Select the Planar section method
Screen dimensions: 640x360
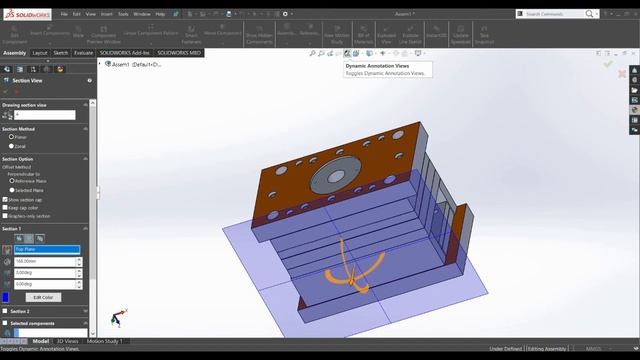(11, 137)
